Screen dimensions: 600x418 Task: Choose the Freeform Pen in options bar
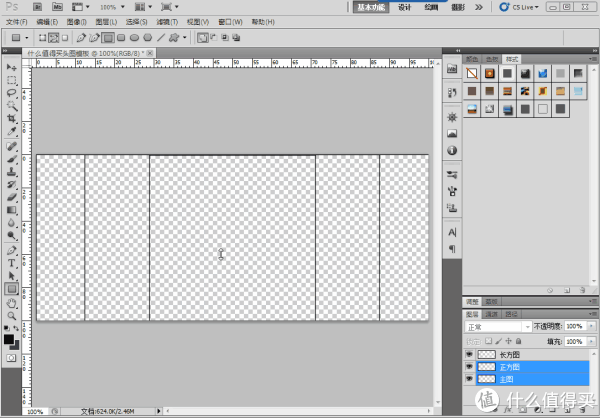pyautogui.click(x=94, y=38)
